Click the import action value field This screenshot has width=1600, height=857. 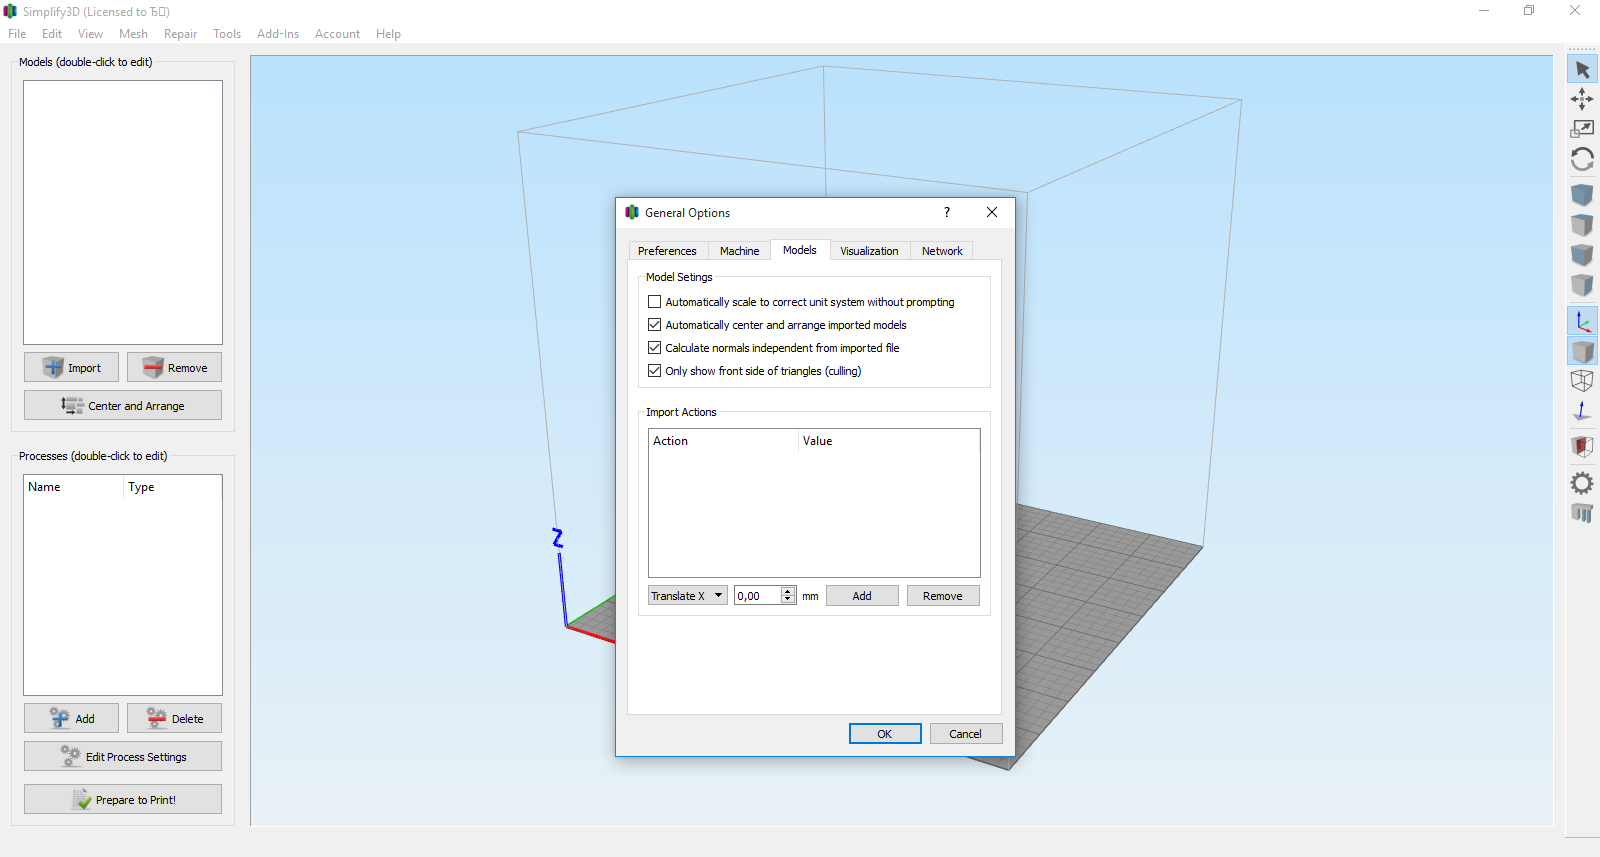[758, 596]
